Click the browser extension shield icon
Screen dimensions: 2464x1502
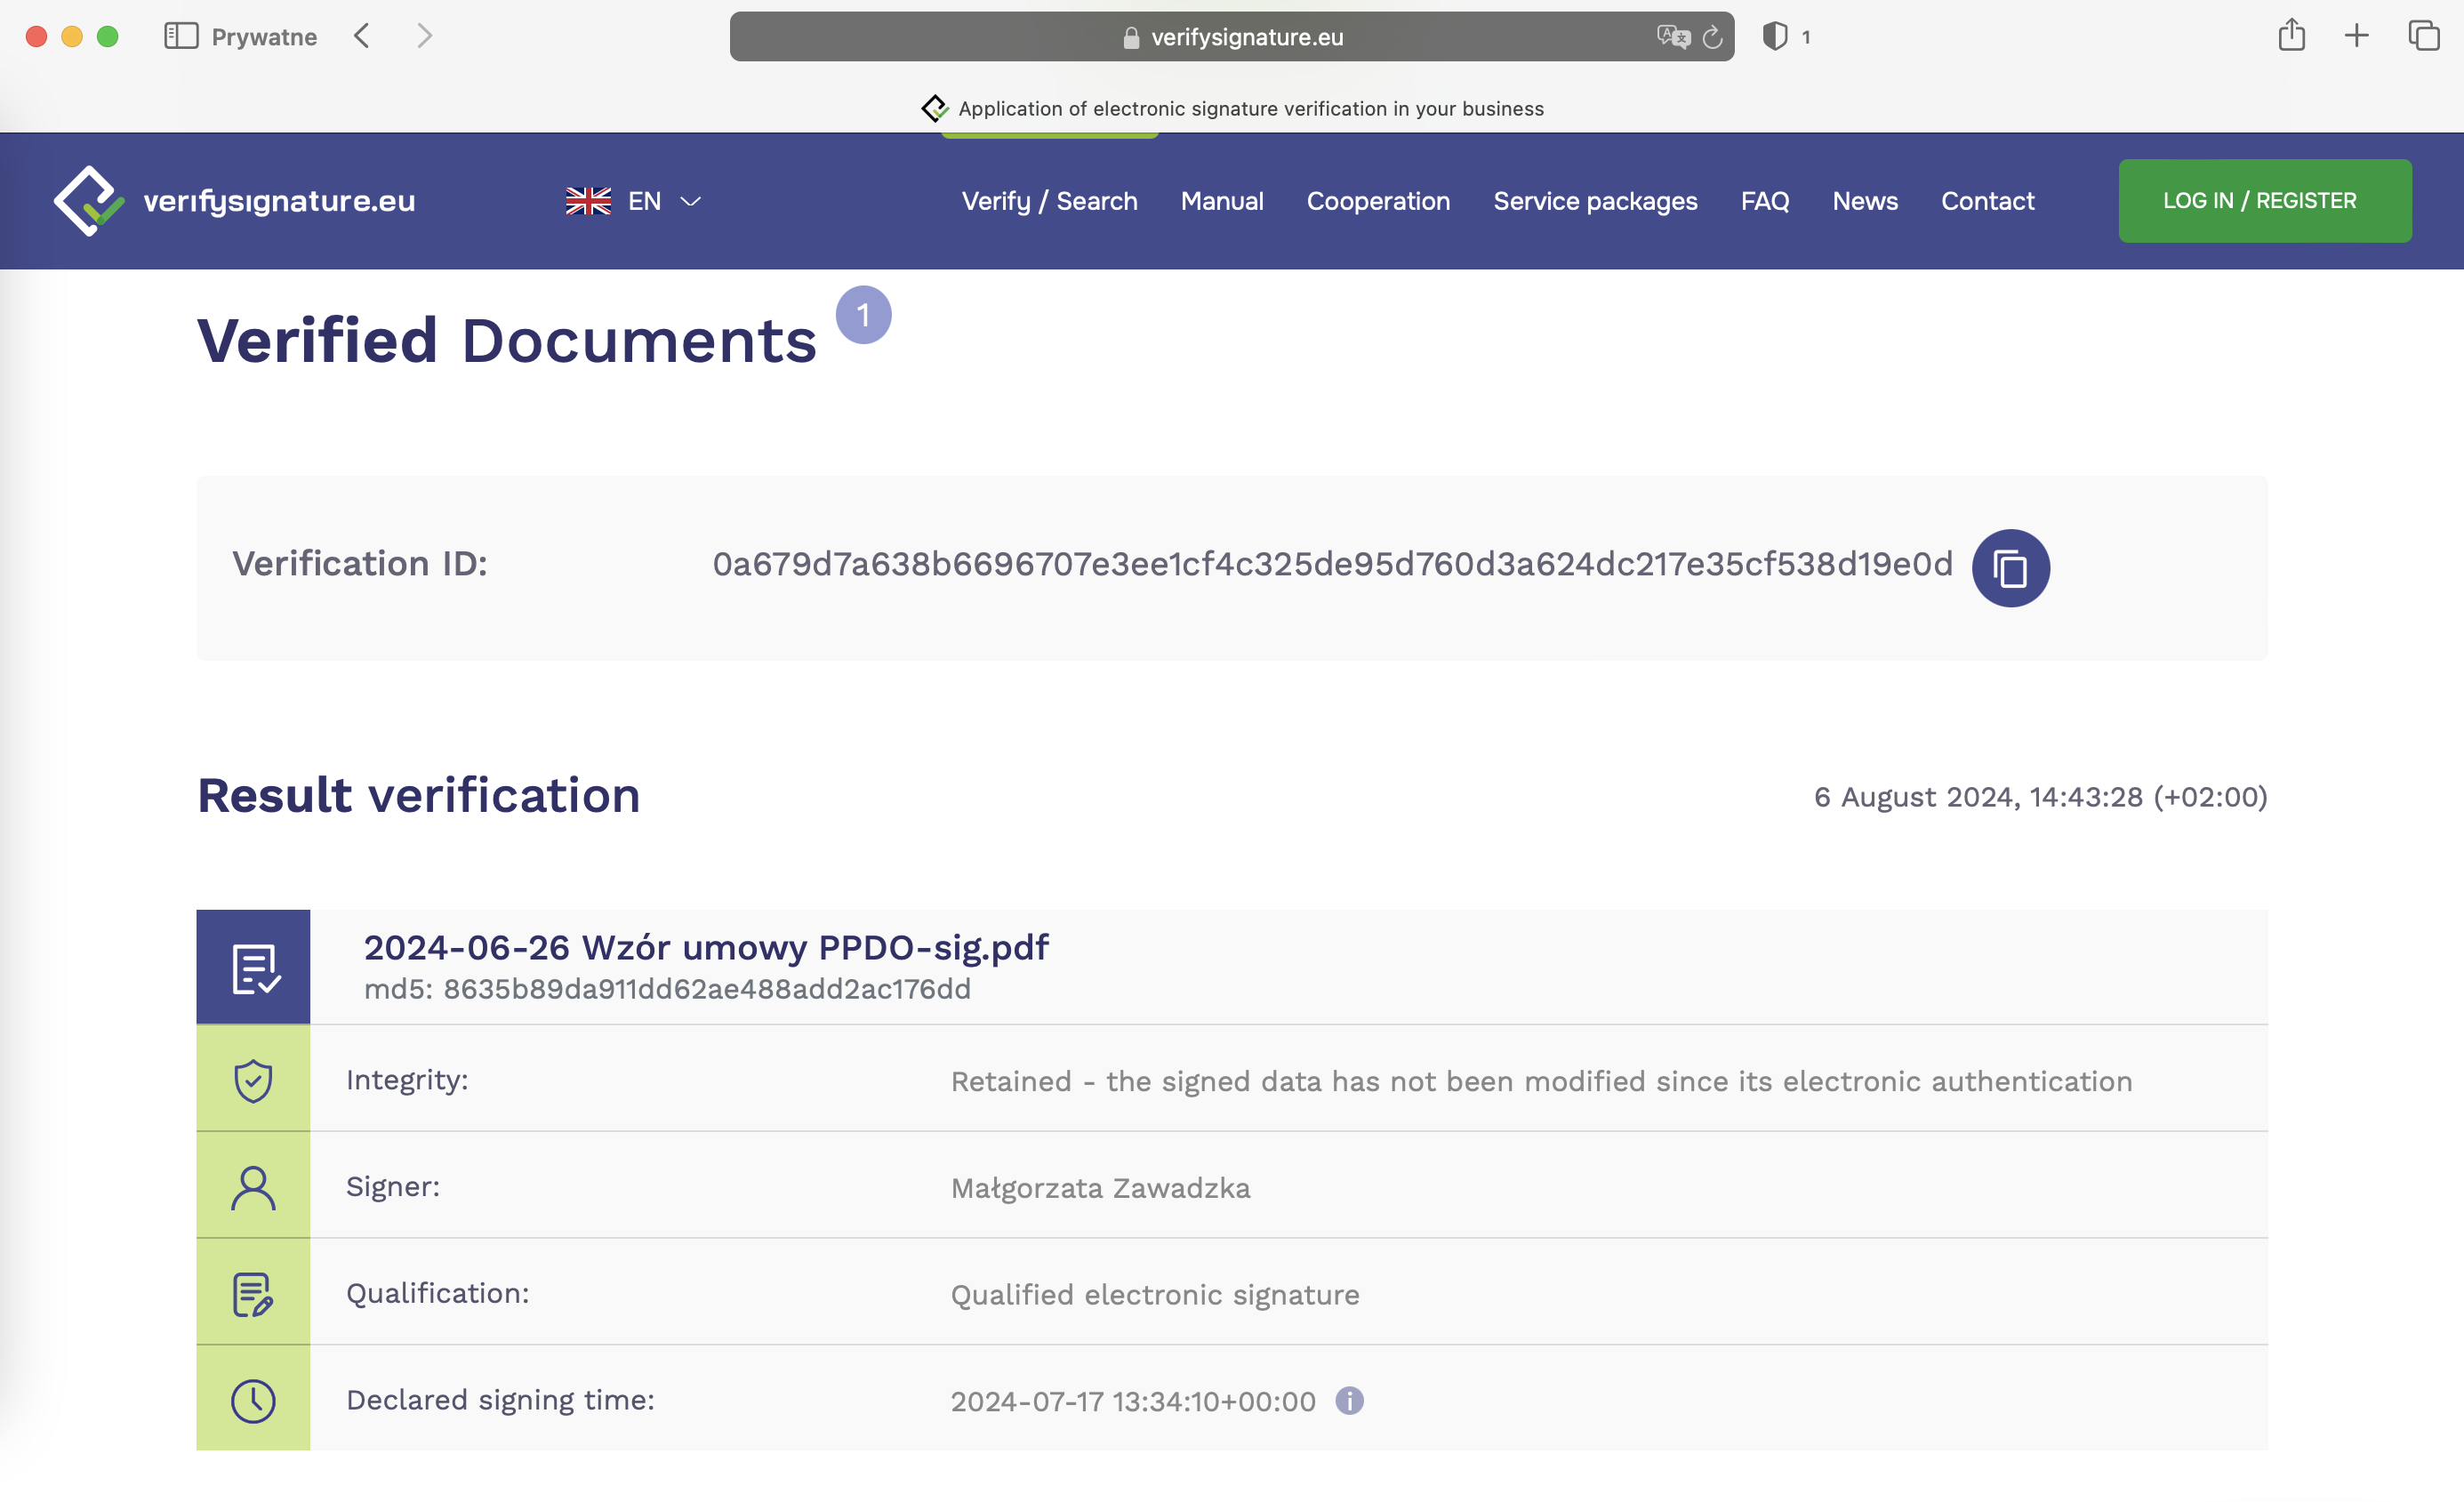1772,36
